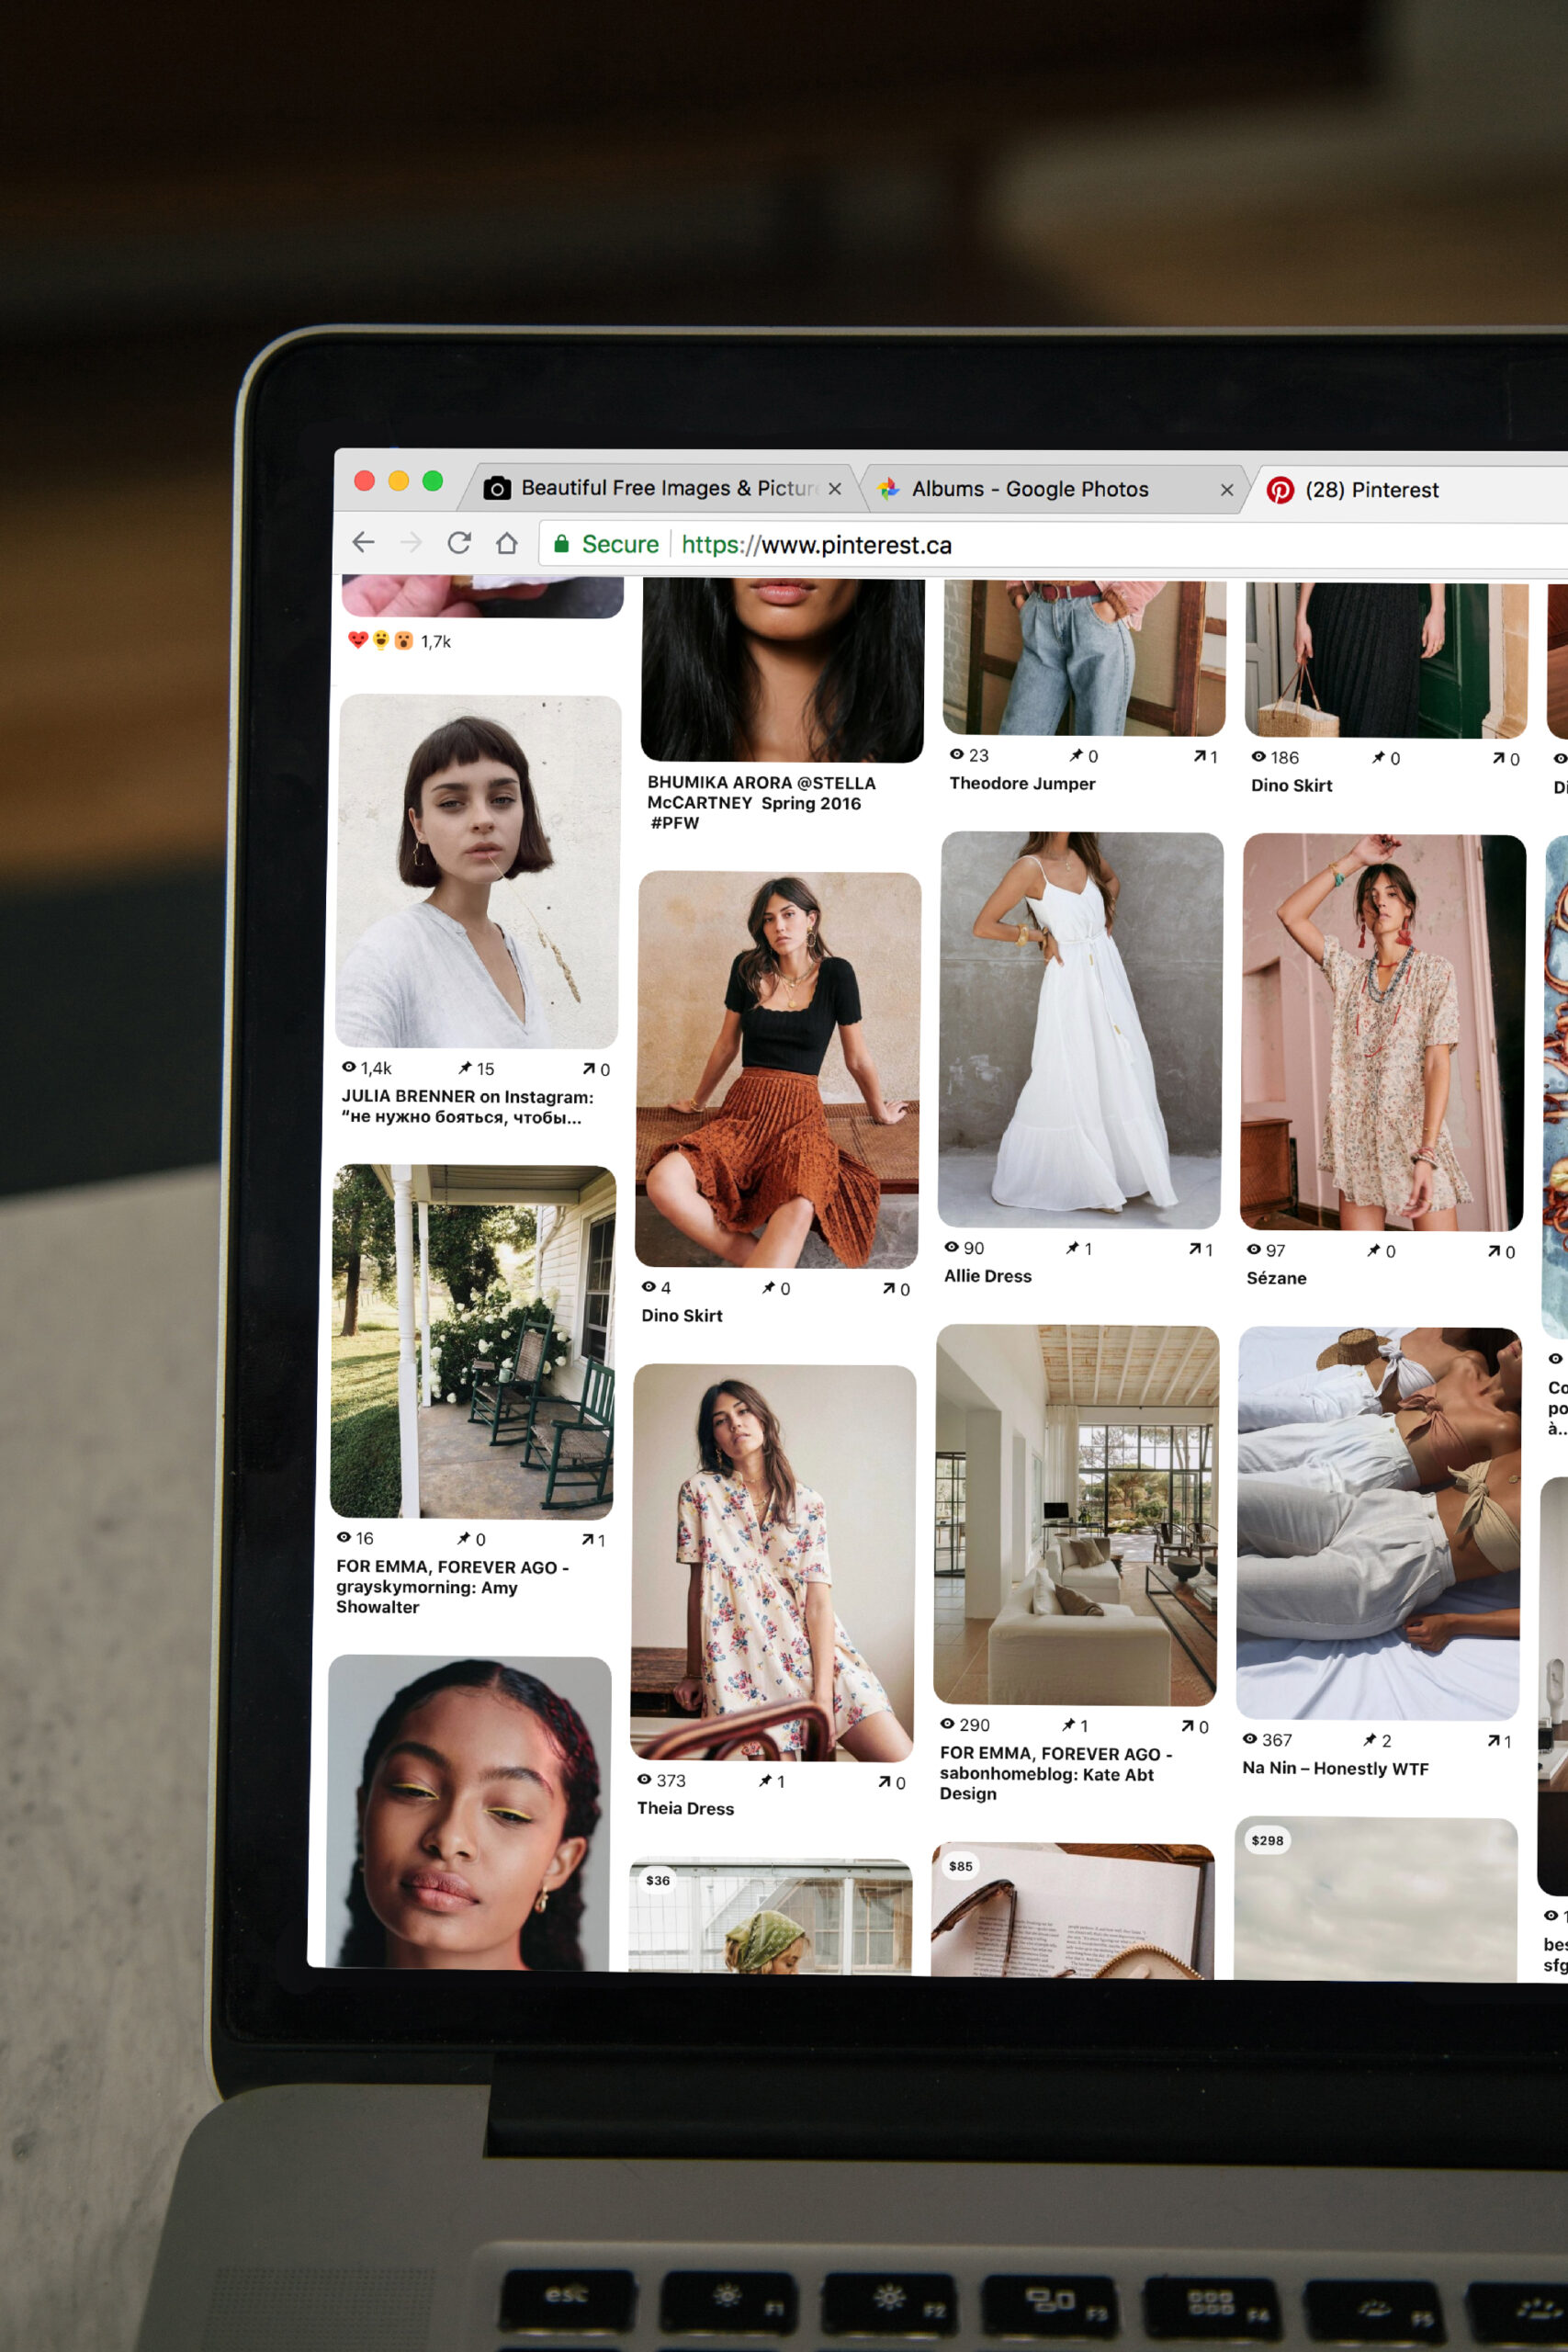1568x2352 pixels.
Task: Click the macOS green fullscreen button
Action: [x=433, y=481]
